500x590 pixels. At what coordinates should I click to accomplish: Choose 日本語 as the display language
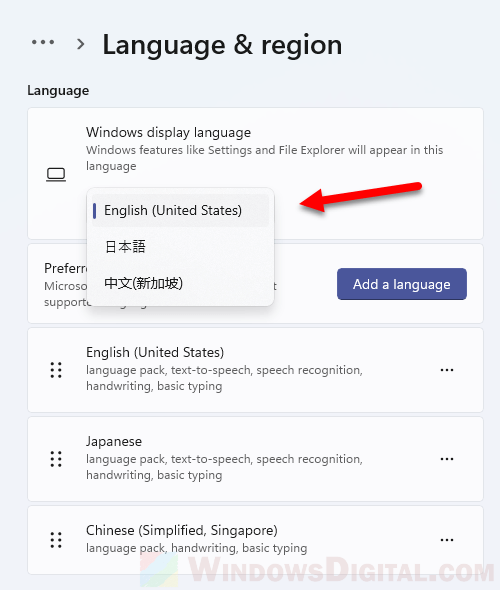[181, 247]
